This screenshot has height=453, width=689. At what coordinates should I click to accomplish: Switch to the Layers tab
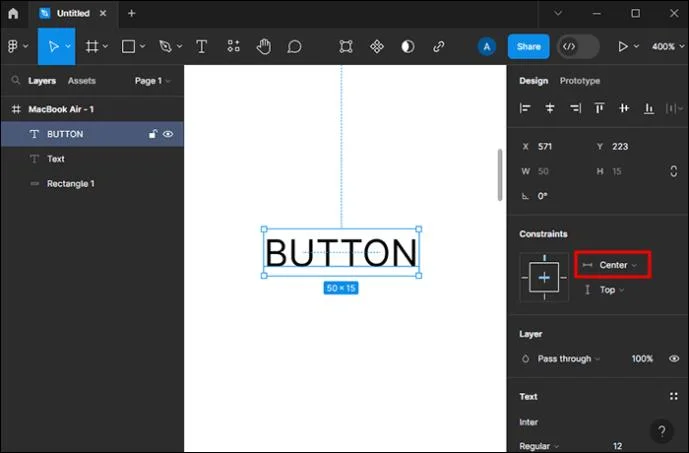tap(42, 81)
